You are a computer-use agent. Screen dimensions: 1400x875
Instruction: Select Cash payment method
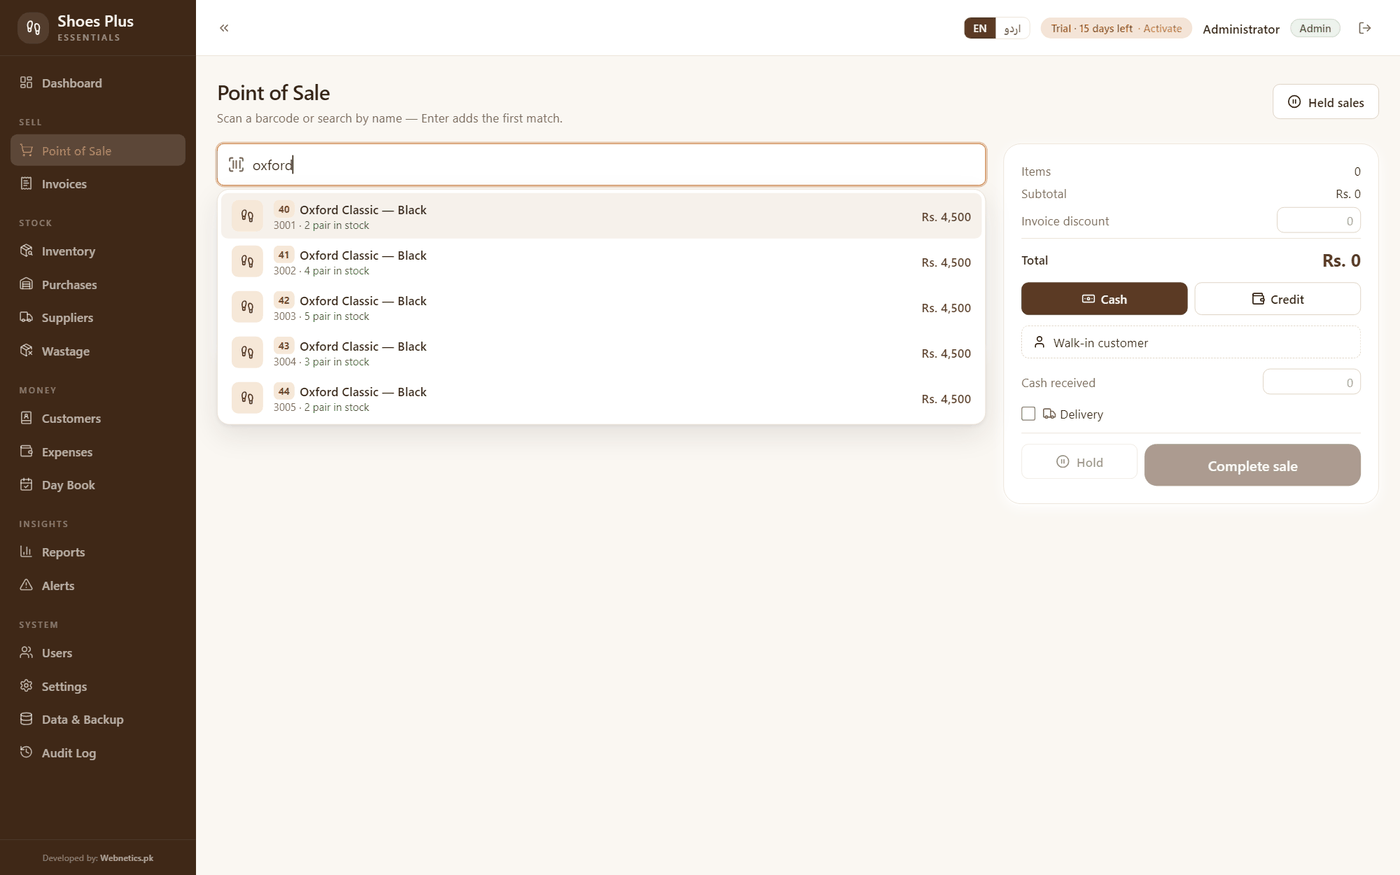[1104, 299]
